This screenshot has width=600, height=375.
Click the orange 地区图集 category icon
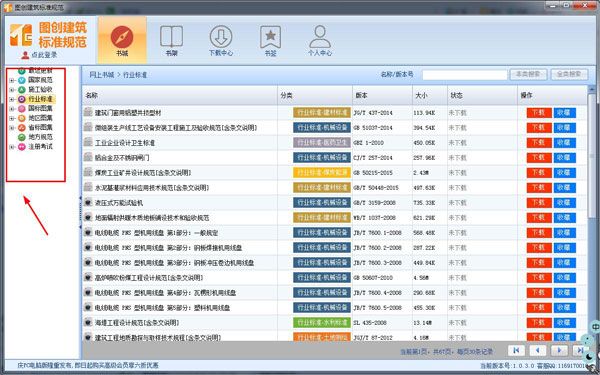22,118
